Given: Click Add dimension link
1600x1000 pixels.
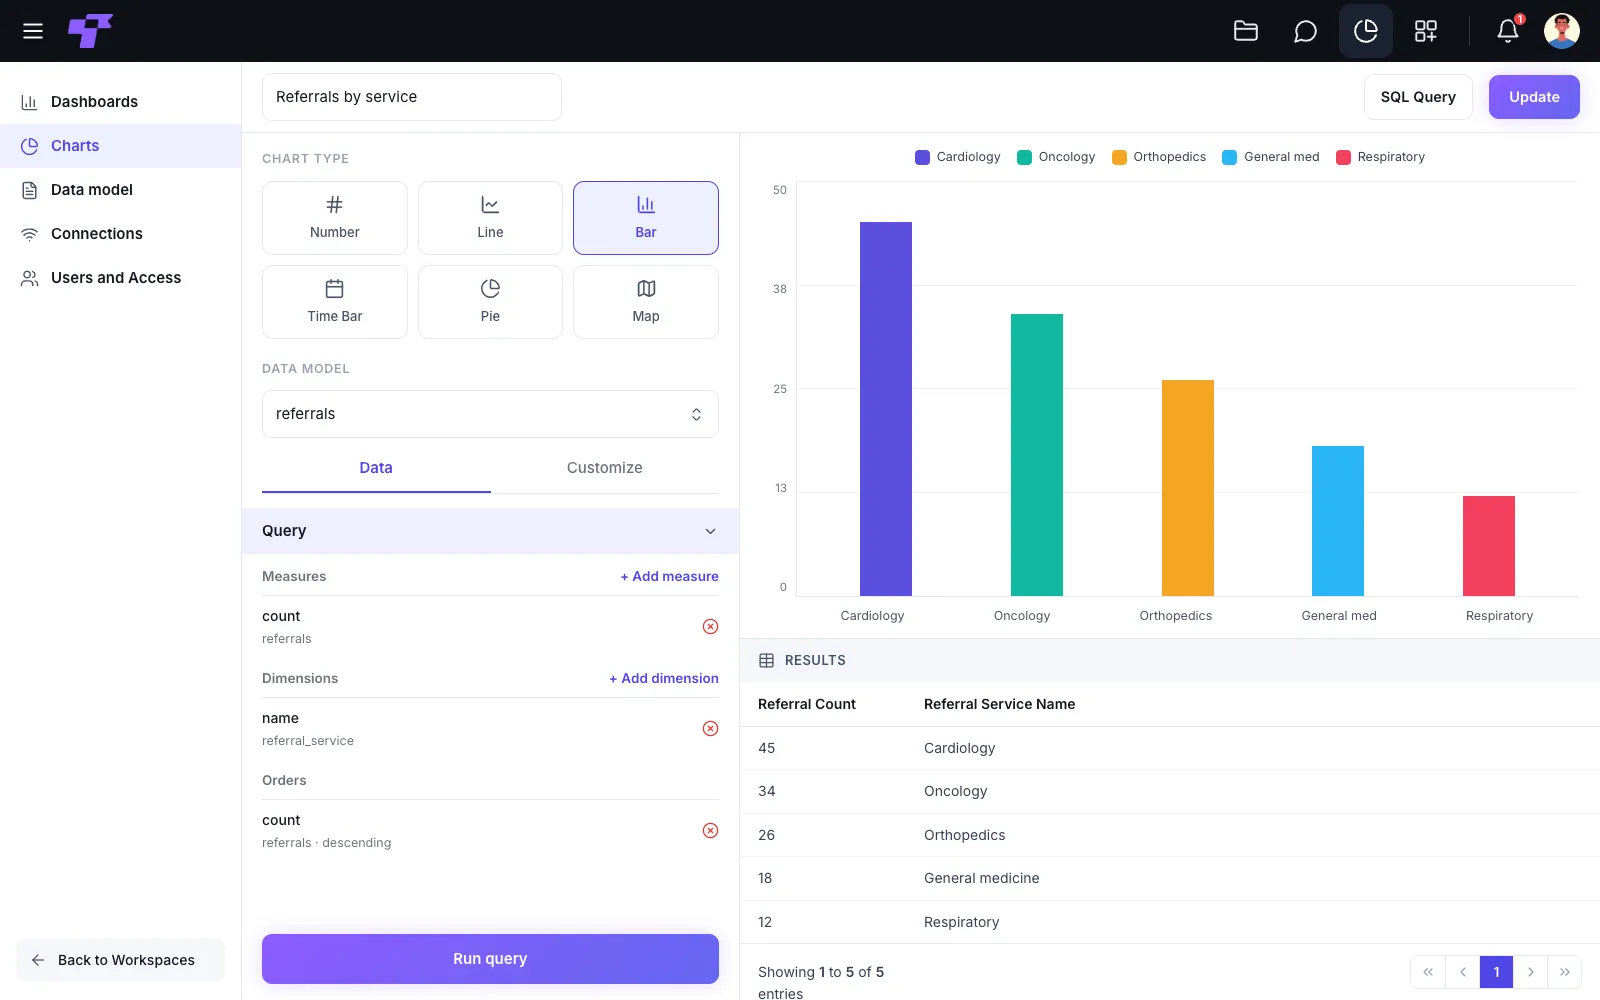Looking at the screenshot, I should [x=664, y=679].
